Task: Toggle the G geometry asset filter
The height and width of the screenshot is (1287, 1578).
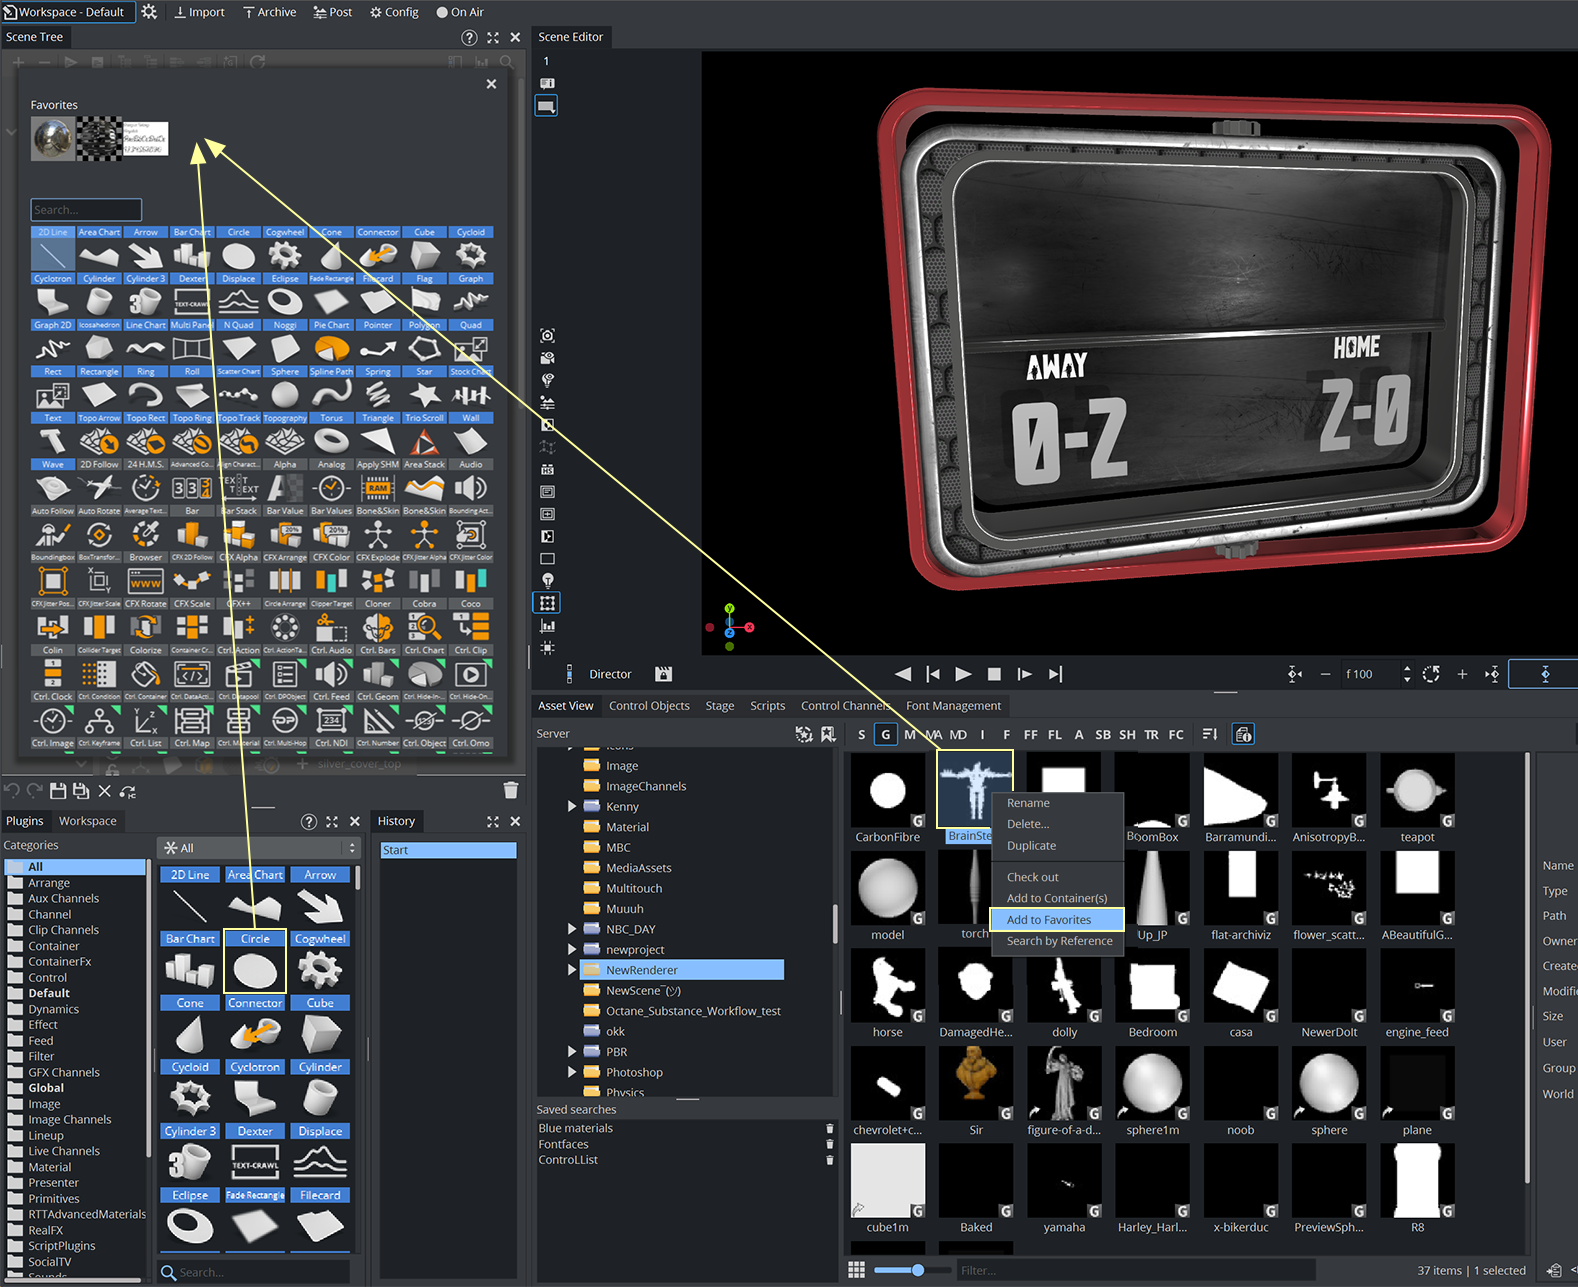Action: pyautogui.click(x=885, y=734)
